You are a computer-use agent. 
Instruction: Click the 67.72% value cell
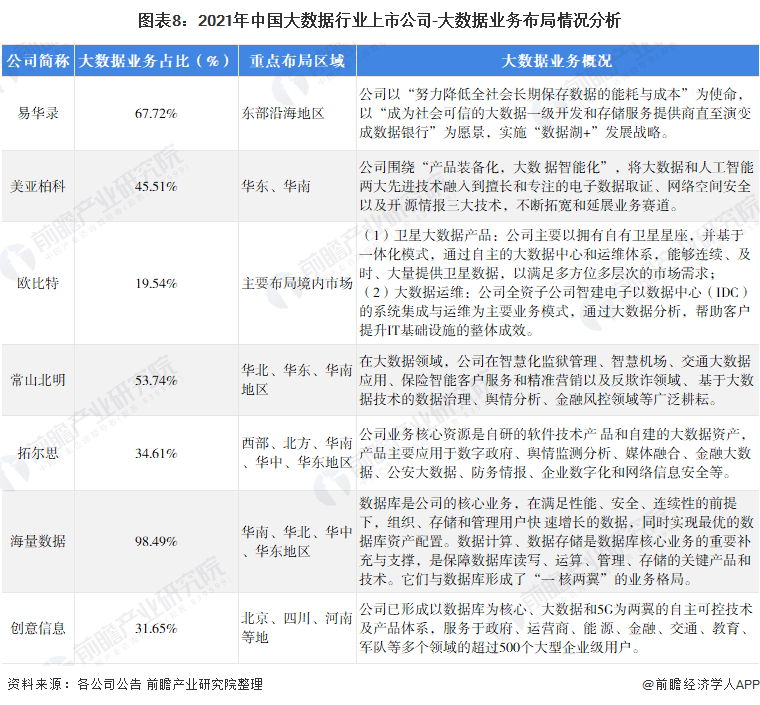pos(156,113)
